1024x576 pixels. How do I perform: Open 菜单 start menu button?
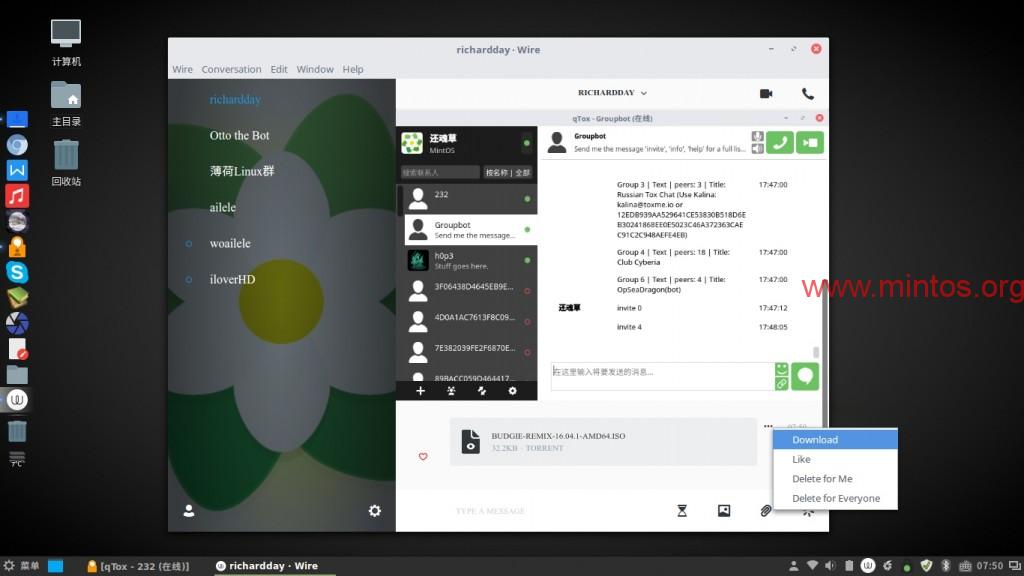[22, 566]
